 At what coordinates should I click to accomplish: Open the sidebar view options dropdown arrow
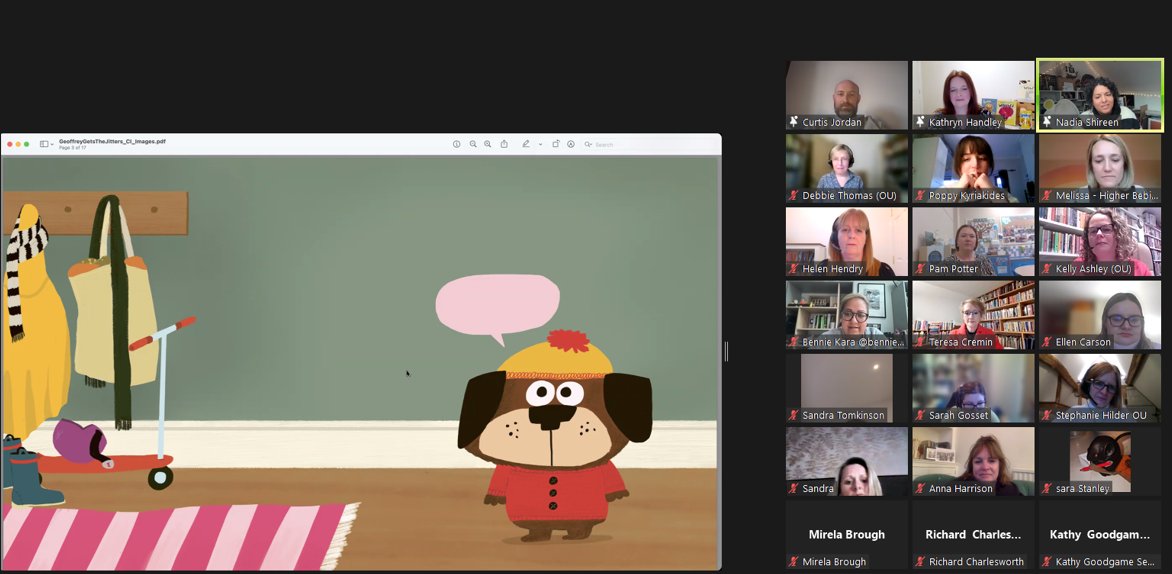coord(52,144)
